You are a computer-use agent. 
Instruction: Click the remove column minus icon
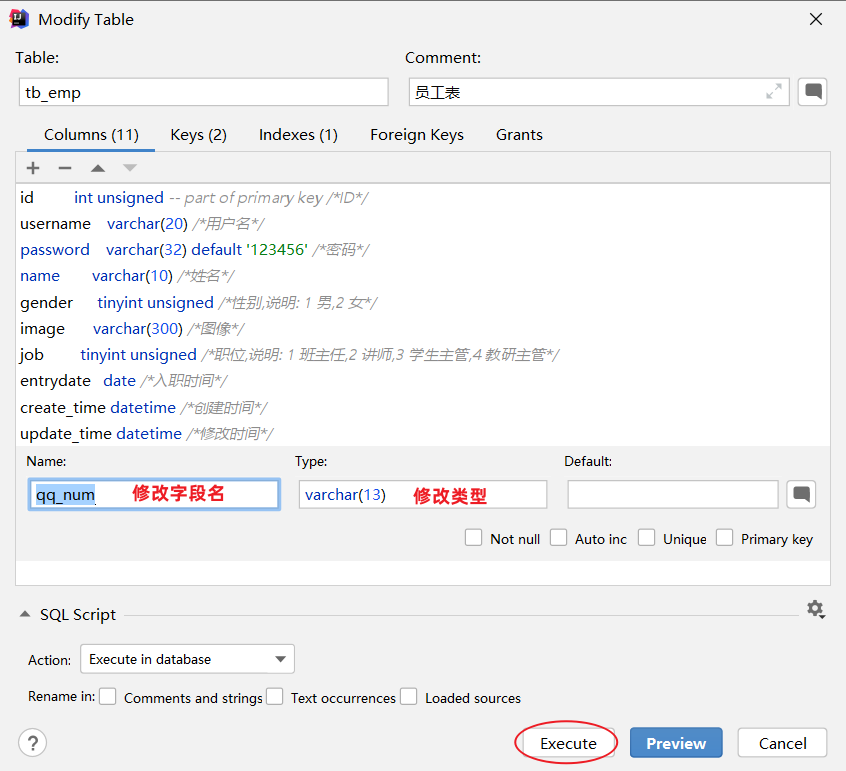coord(65,168)
